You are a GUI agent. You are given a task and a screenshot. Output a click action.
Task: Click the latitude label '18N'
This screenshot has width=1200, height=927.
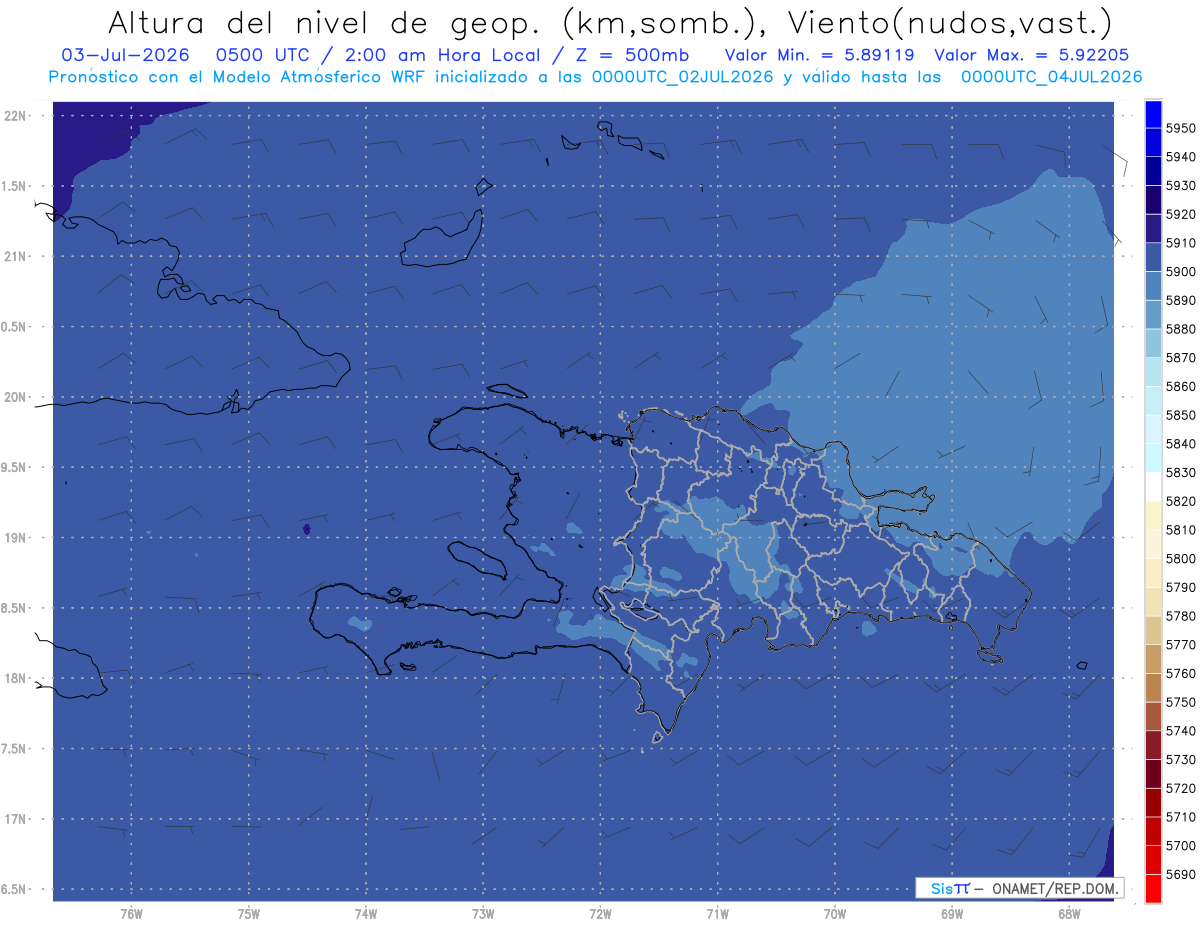pyautogui.click(x=15, y=678)
